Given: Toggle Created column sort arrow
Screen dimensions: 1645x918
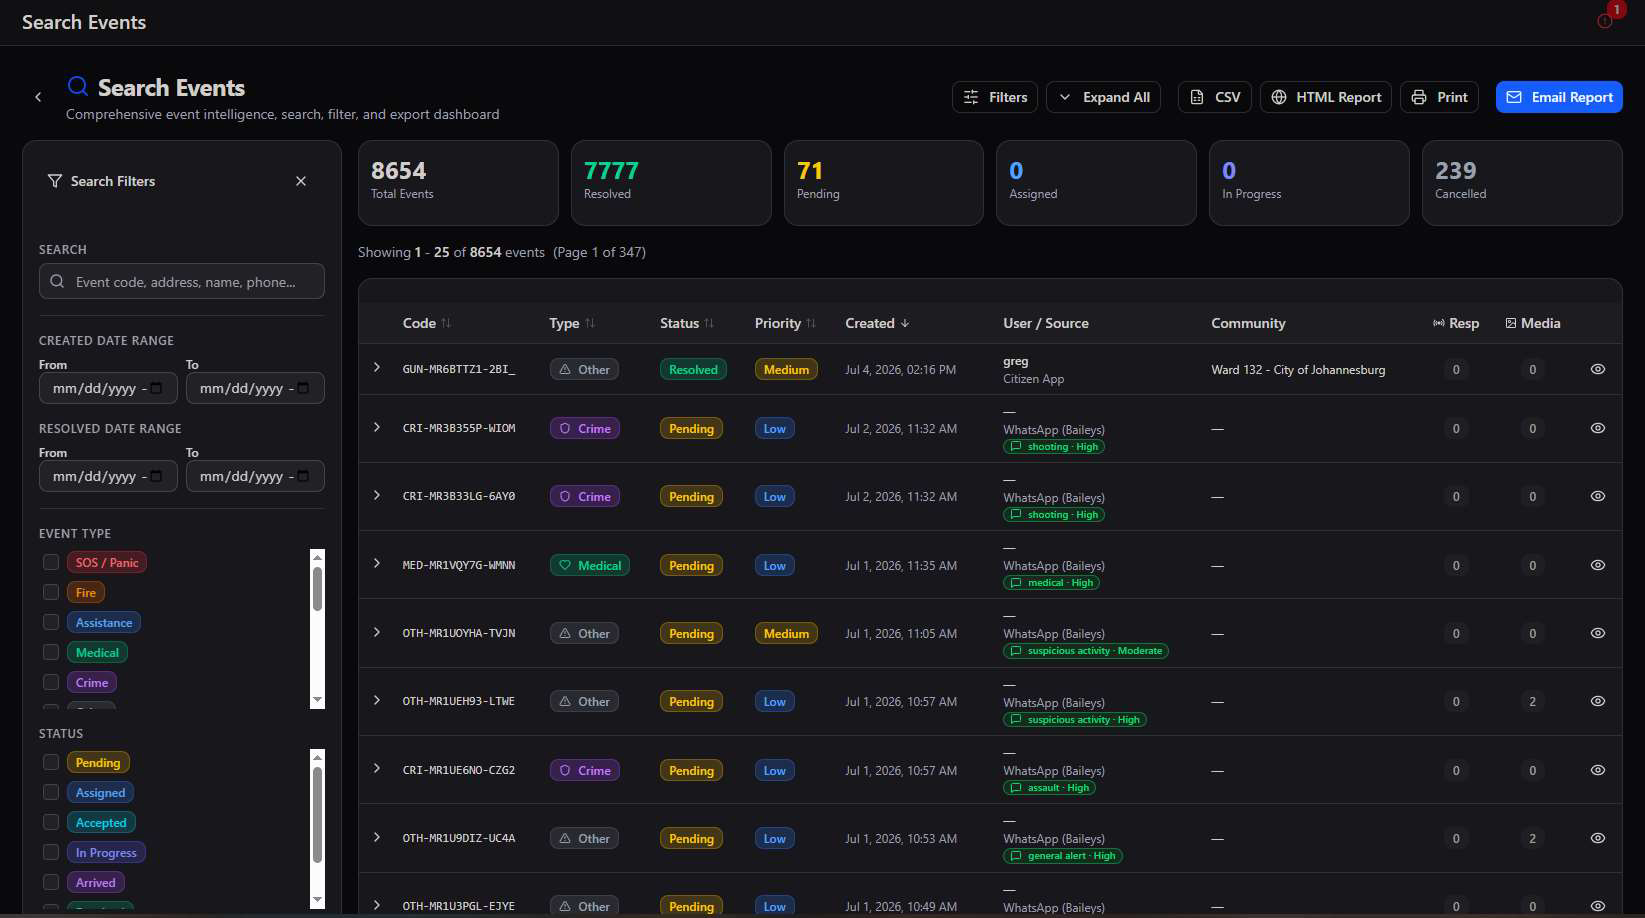Looking at the screenshot, I should tap(905, 323).
